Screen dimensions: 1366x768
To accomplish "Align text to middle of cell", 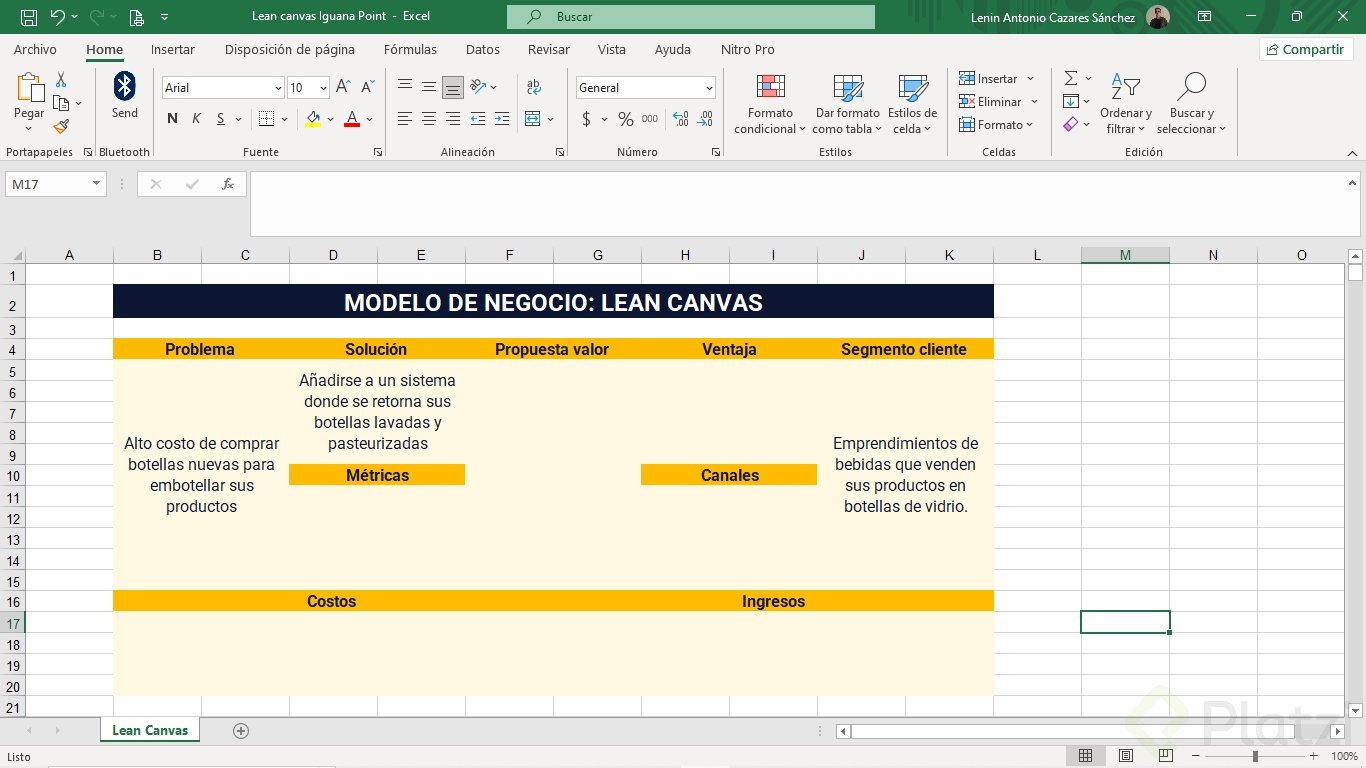I will (x=429, y=87).
